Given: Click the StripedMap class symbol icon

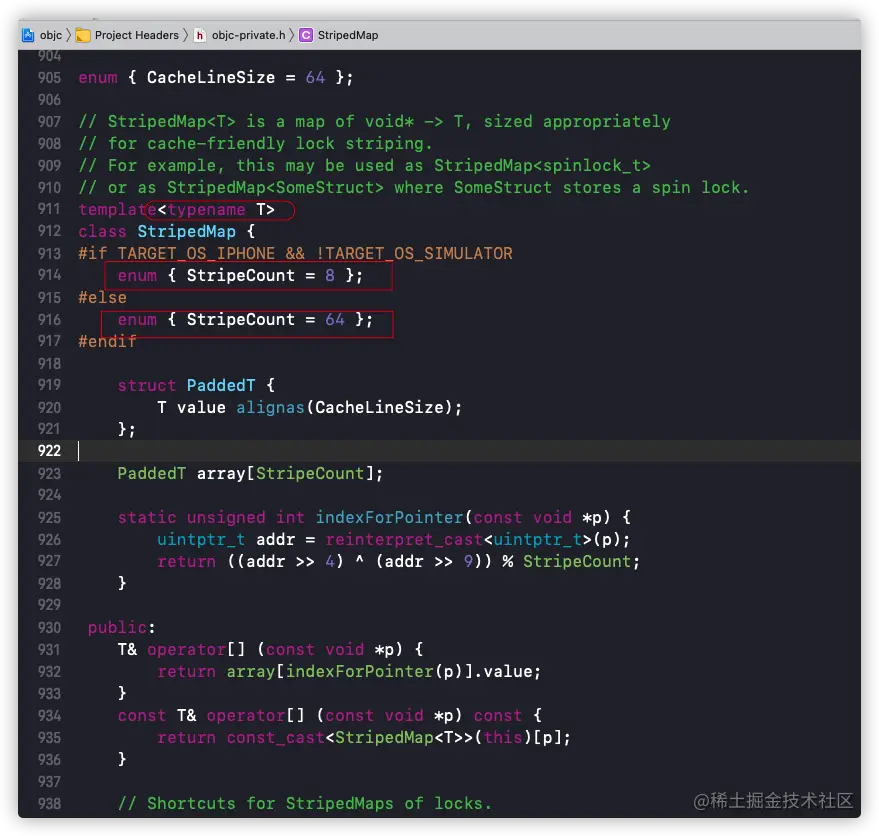Looking at the screenshot, I should click(306, 35).
